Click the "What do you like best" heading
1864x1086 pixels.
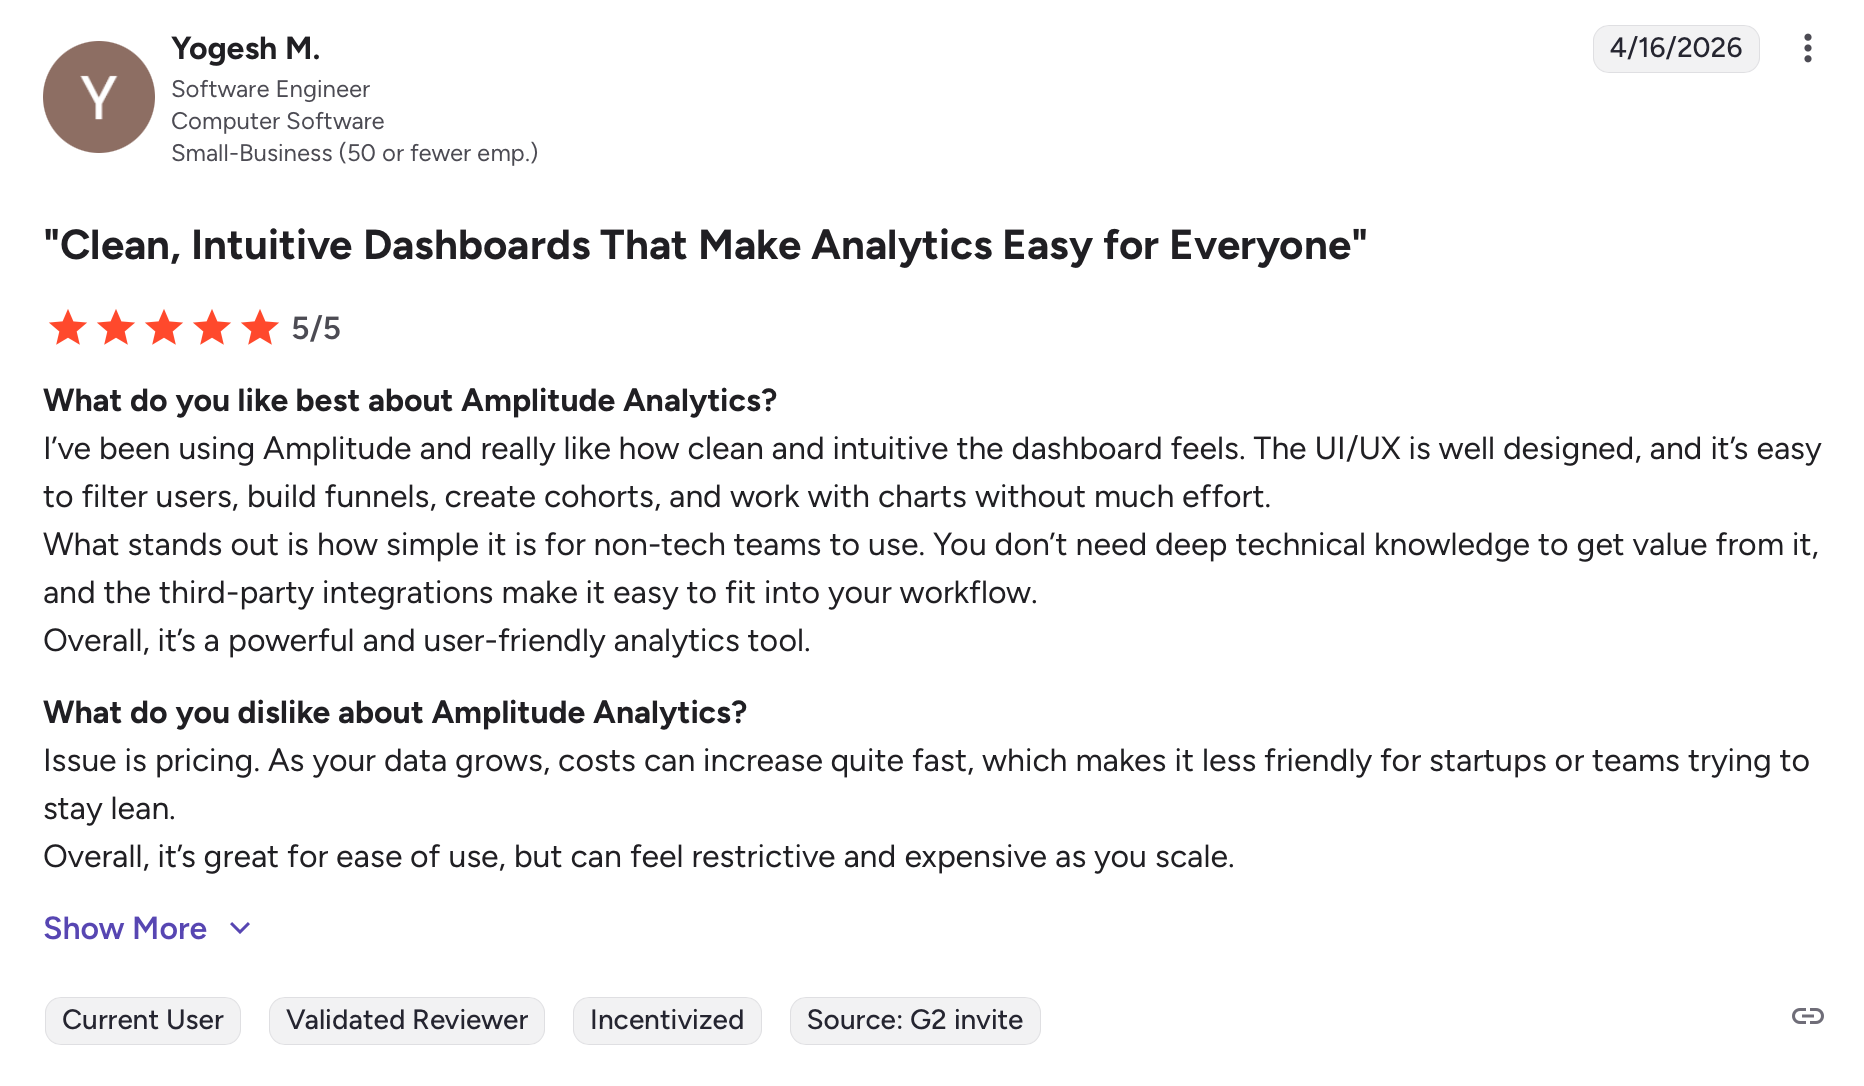[x=410, y=401]
